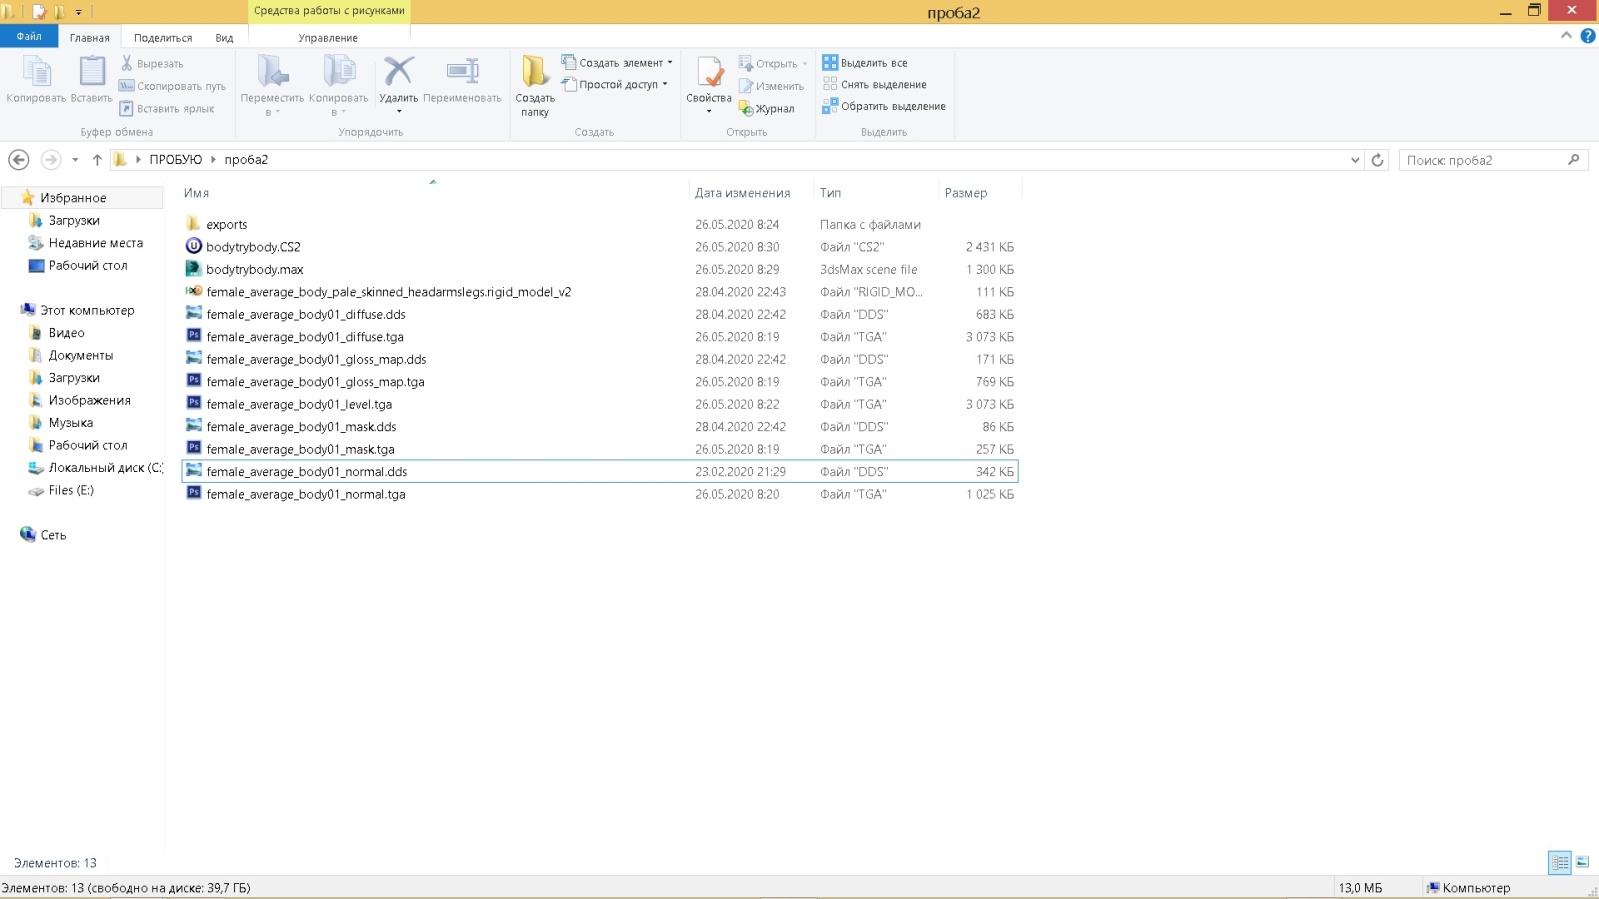Select the exports folder
Screen dimensions: 1599x899
tap(600, 224)
